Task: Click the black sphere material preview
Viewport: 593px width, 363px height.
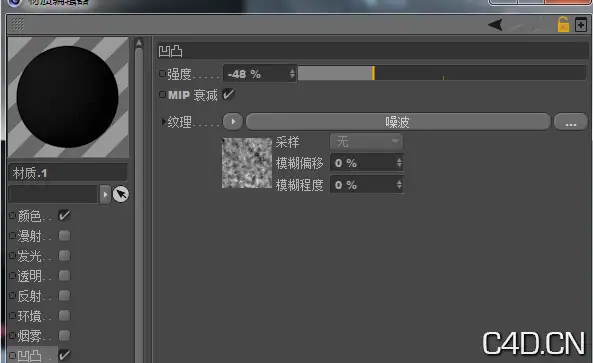Action: click(68, 97)
